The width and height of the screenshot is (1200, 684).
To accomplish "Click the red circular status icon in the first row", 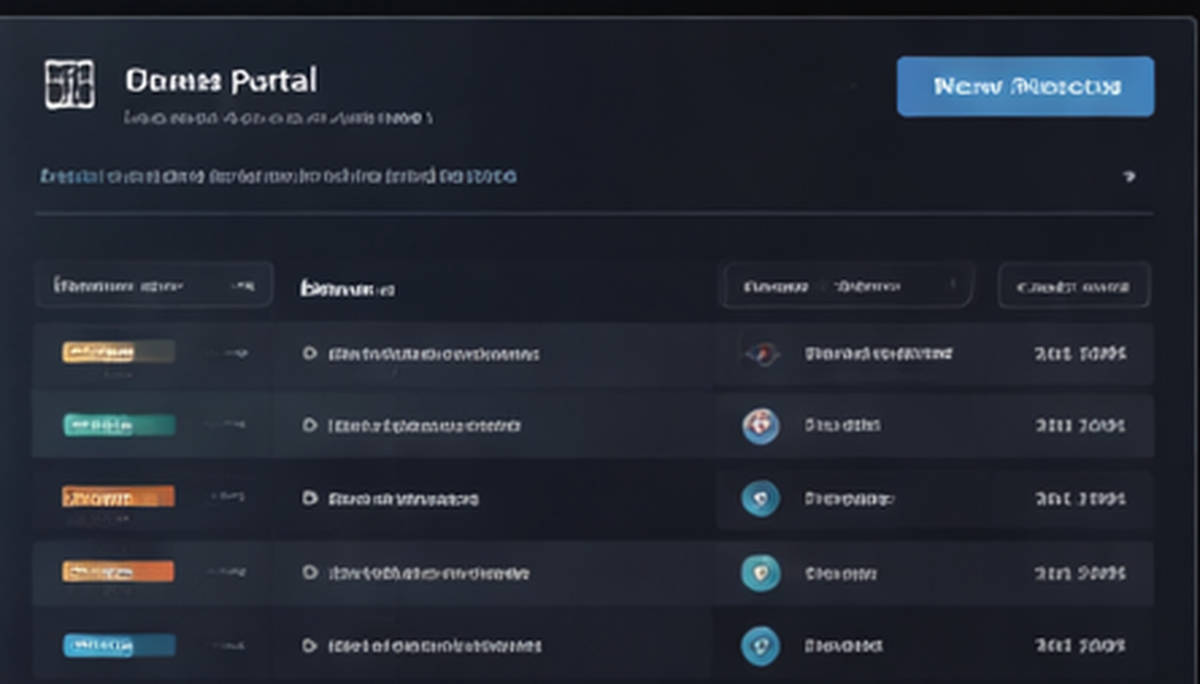I will click(760, 354).
